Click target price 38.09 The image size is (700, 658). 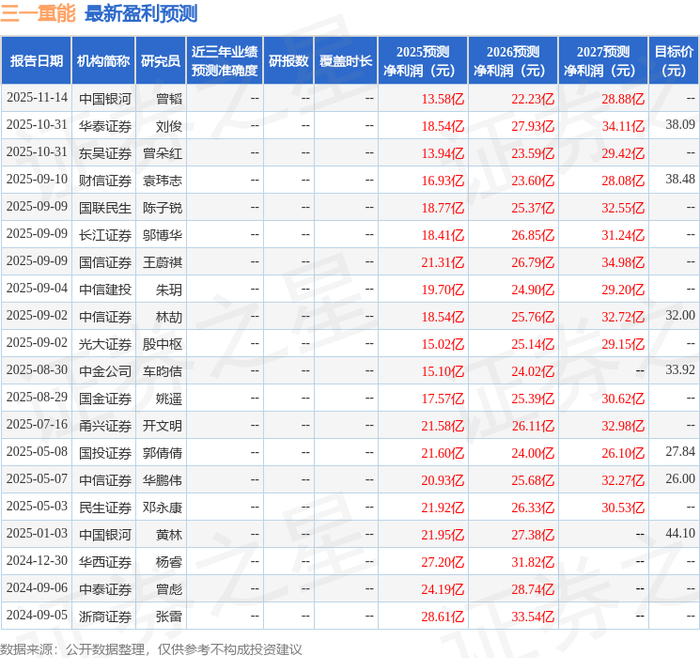(x=680, y=125)
